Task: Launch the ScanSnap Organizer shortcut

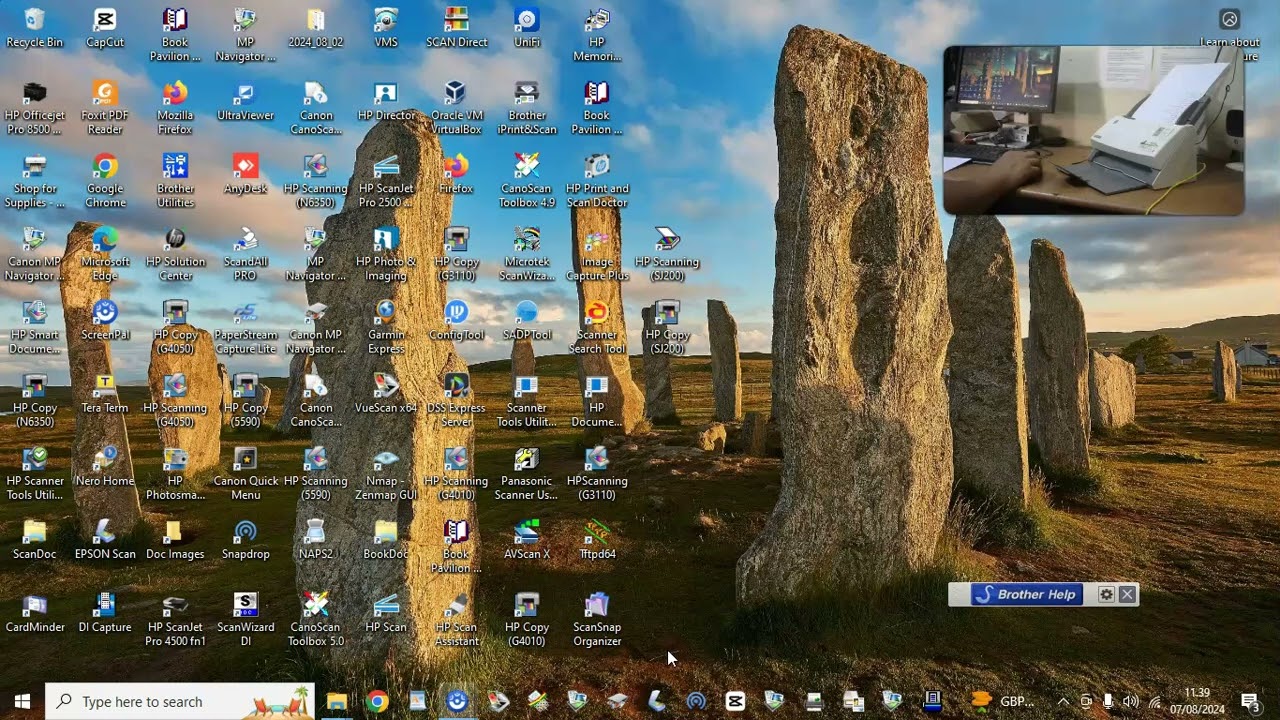Action: [597, 619]
